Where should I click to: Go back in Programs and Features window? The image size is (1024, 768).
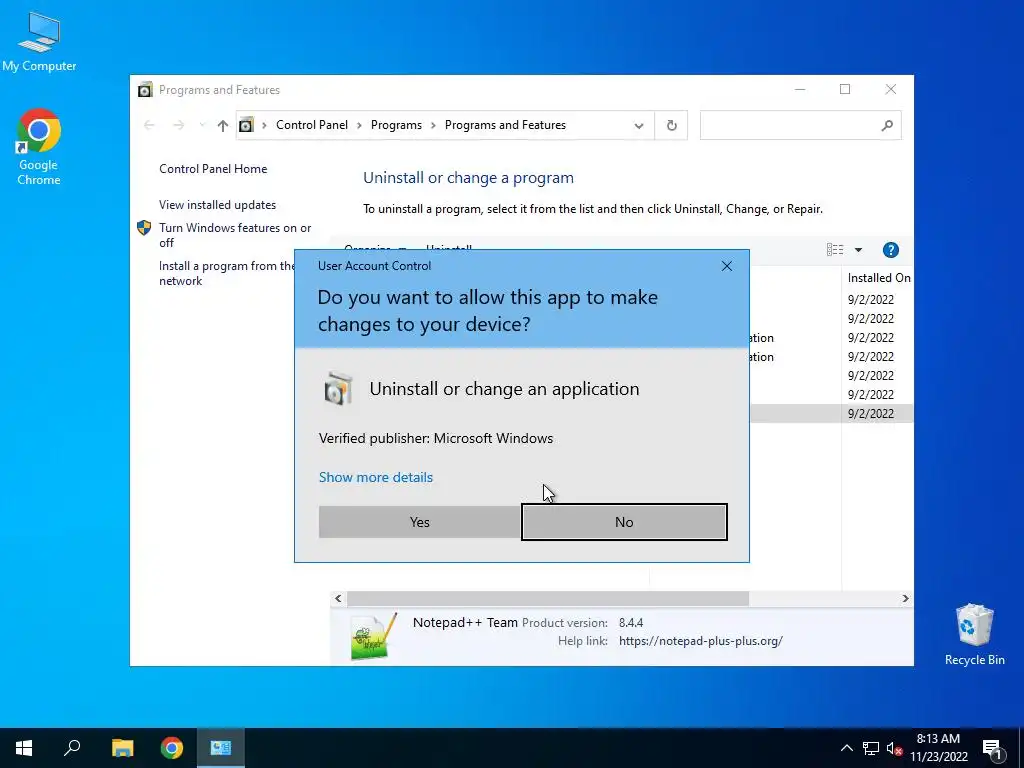point(149,125)
